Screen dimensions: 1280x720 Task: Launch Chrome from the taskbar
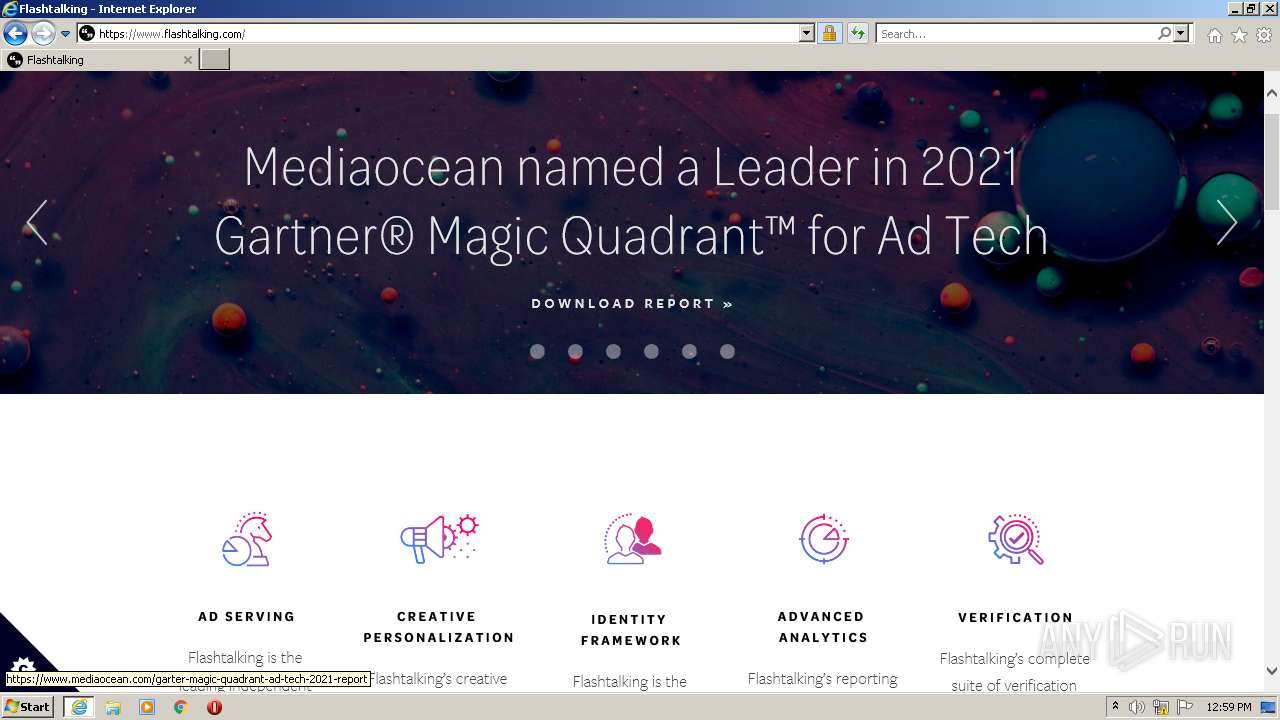click(181, 707)
